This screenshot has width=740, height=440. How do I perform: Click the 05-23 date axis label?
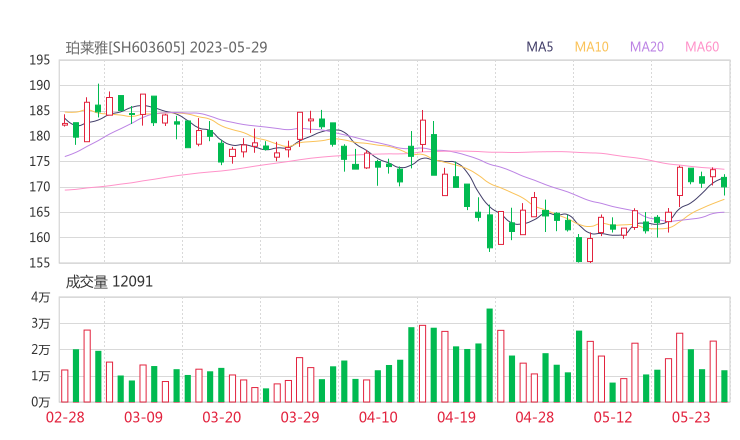(691, 417)
